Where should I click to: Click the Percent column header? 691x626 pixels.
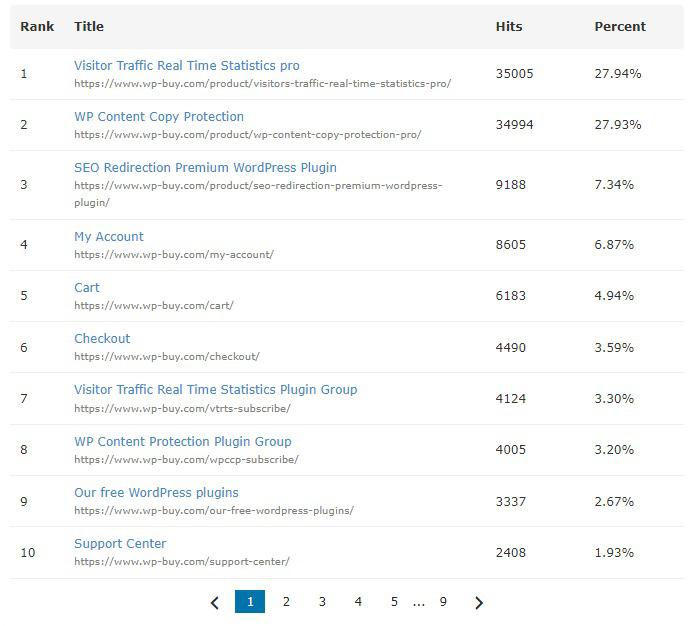pos(620,27)
